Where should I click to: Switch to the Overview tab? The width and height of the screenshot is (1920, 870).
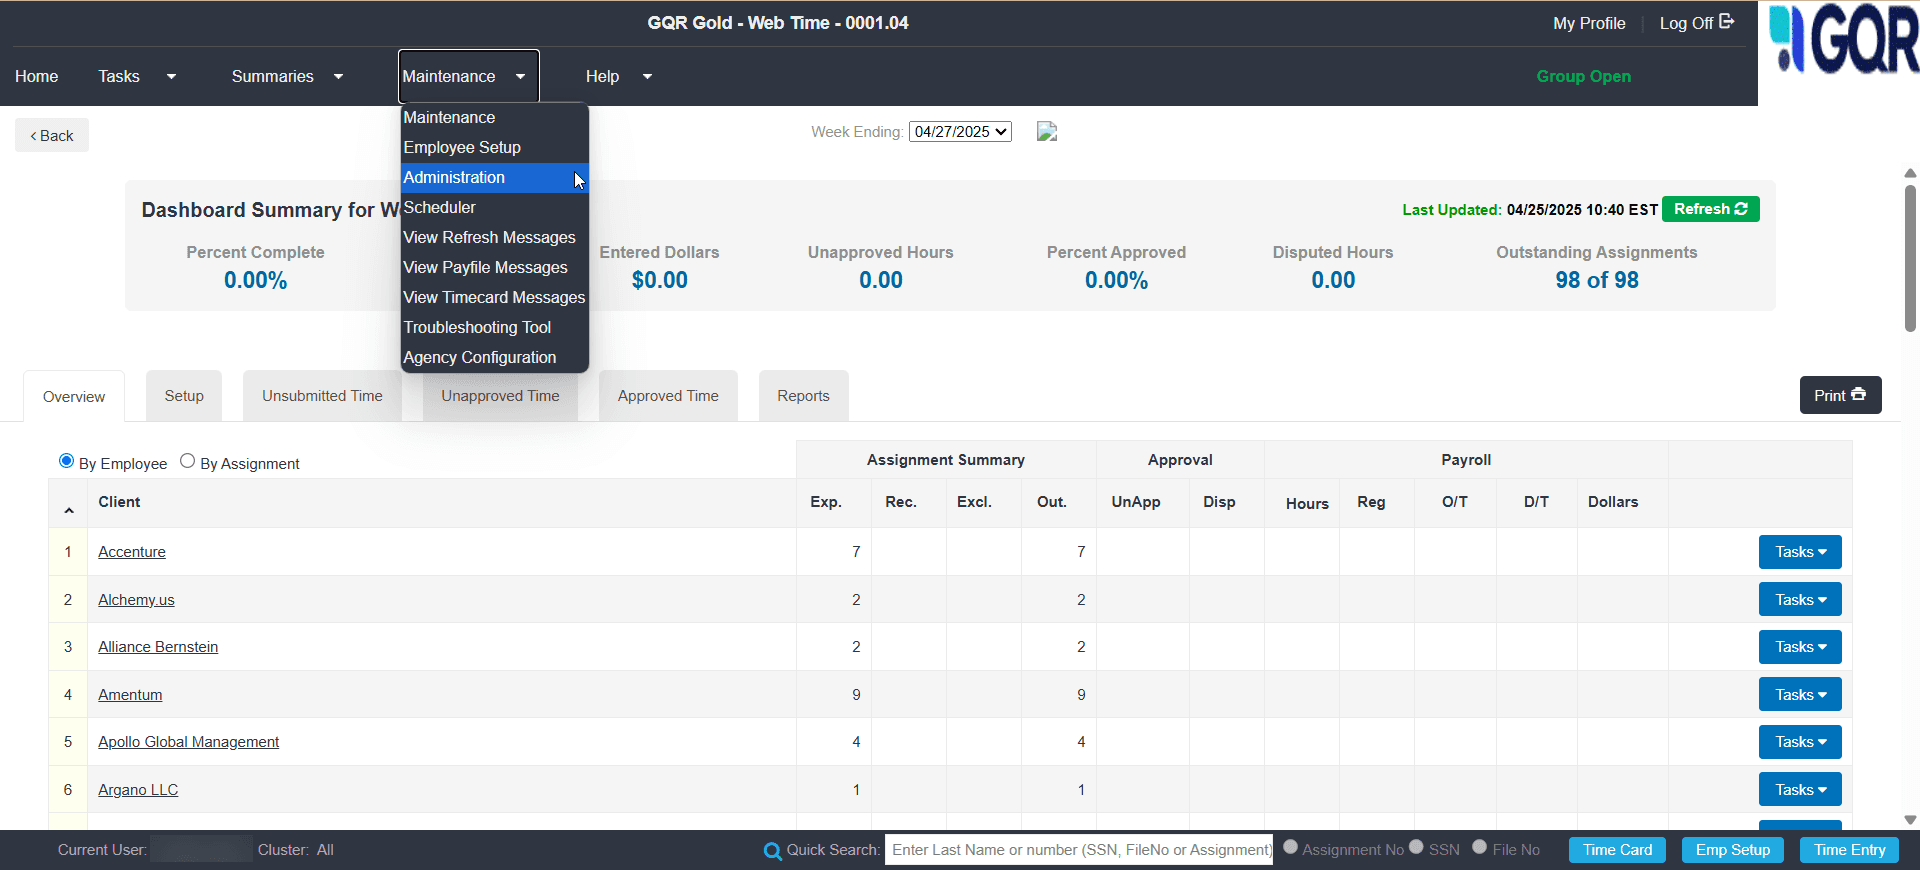74,397
